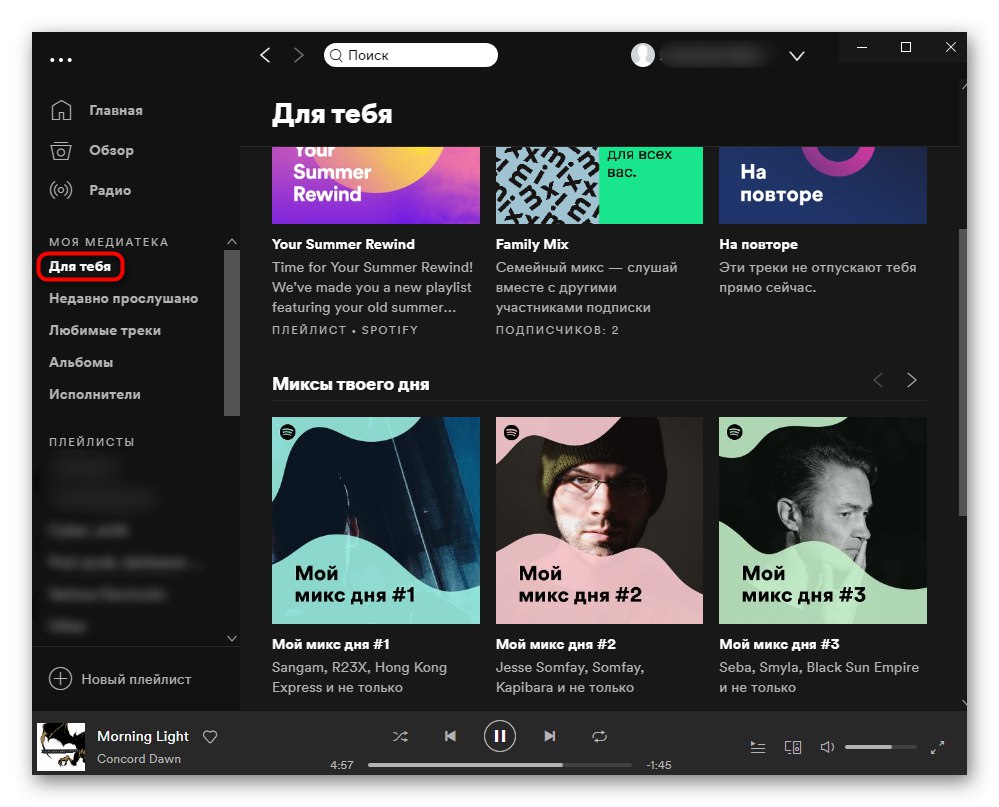Open the На повторе cover
Viewport: 999px width, 807px height.
(x=823, y=185)
